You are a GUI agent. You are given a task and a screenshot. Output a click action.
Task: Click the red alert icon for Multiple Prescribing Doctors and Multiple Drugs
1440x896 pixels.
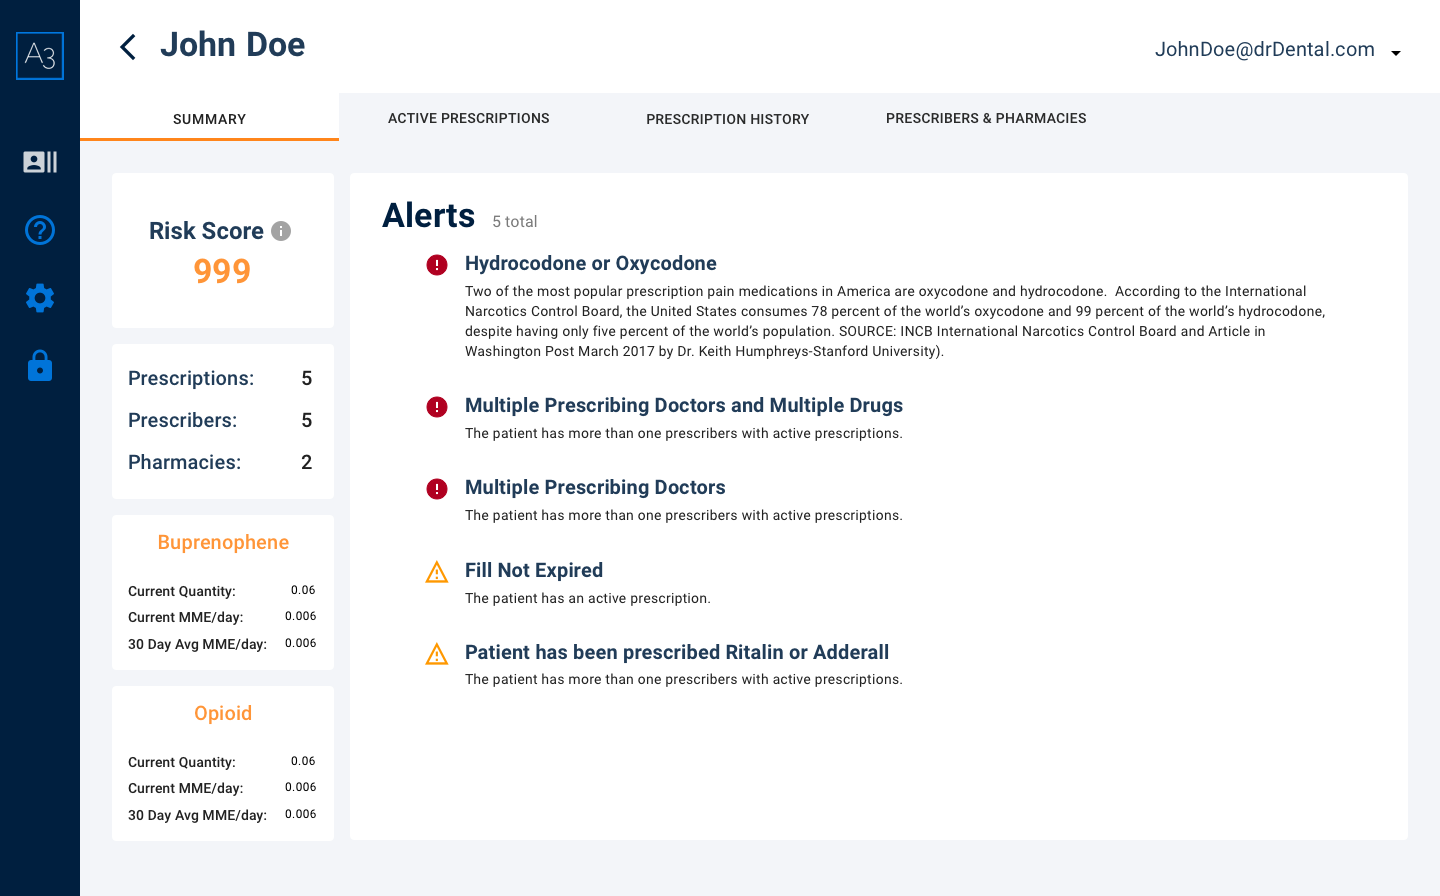tap(437, 406)
